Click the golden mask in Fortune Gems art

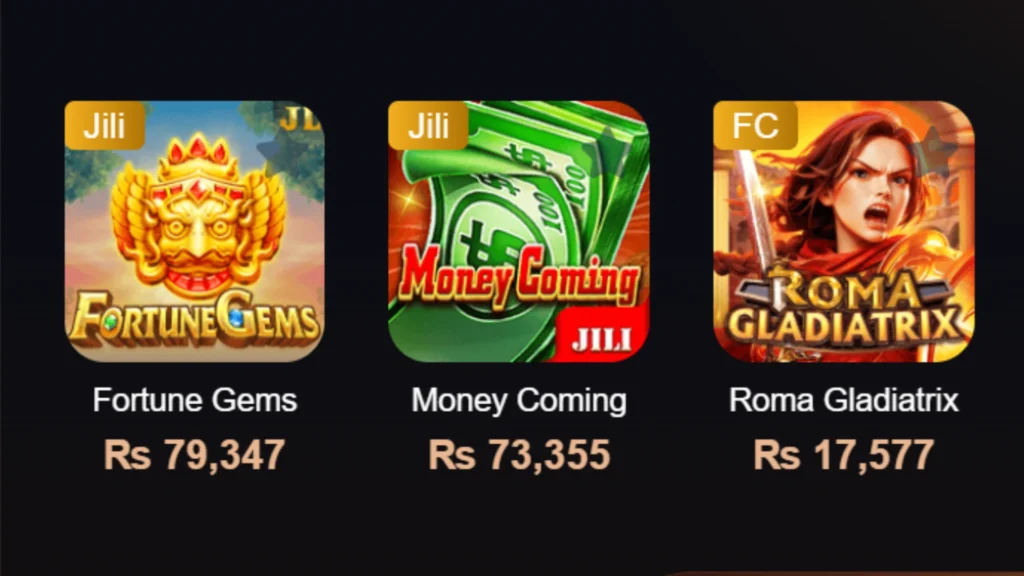click(x=199, y=216)
